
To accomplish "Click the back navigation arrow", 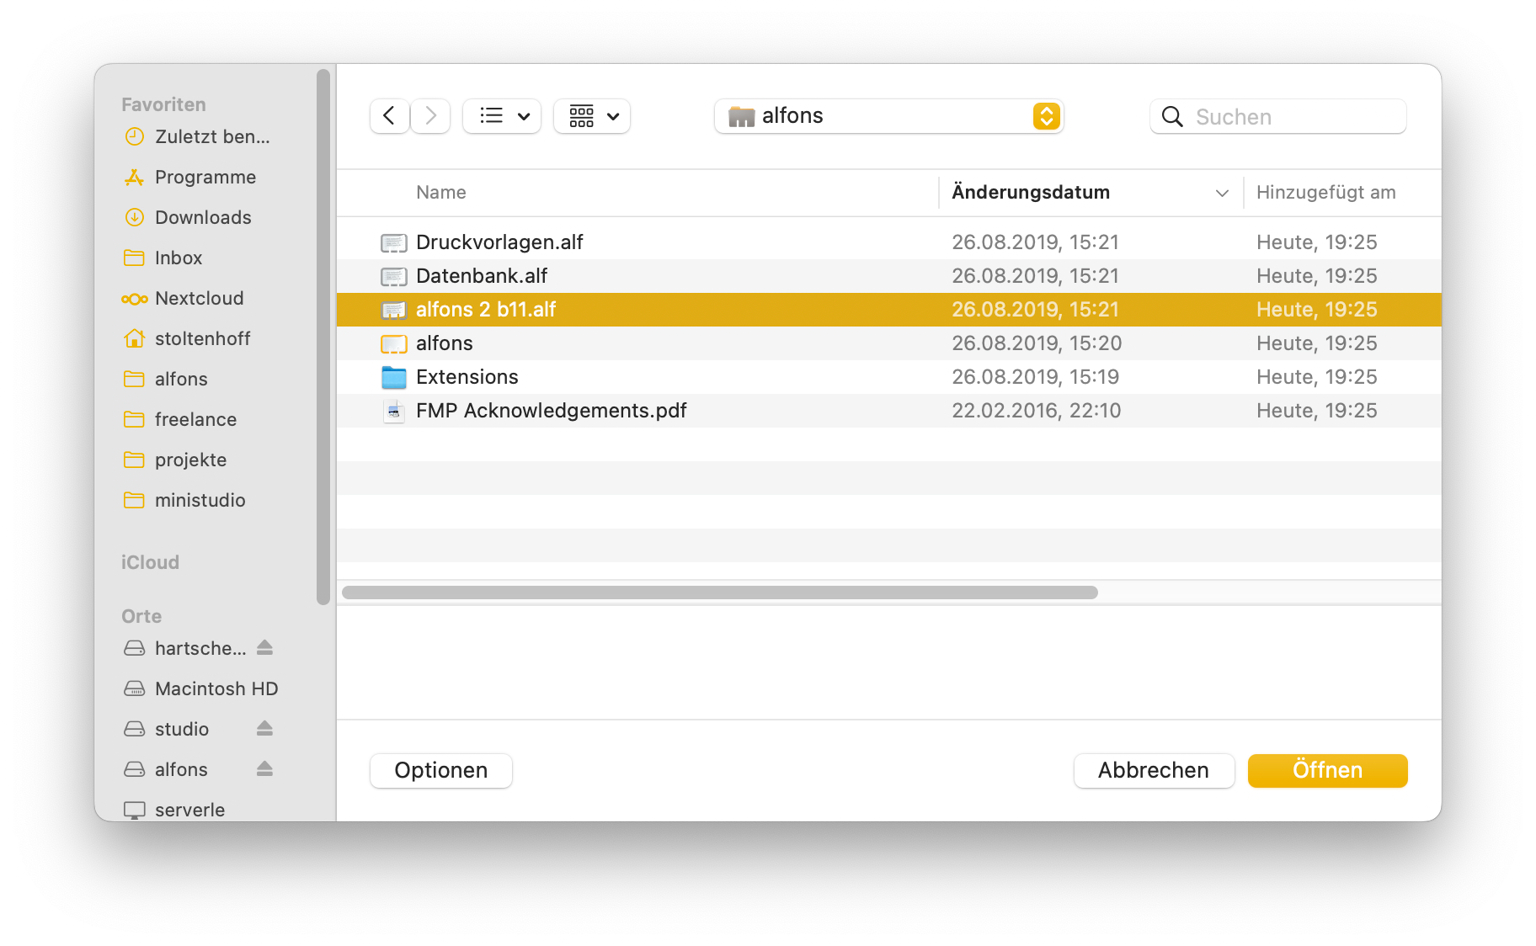I will (389, 116).
